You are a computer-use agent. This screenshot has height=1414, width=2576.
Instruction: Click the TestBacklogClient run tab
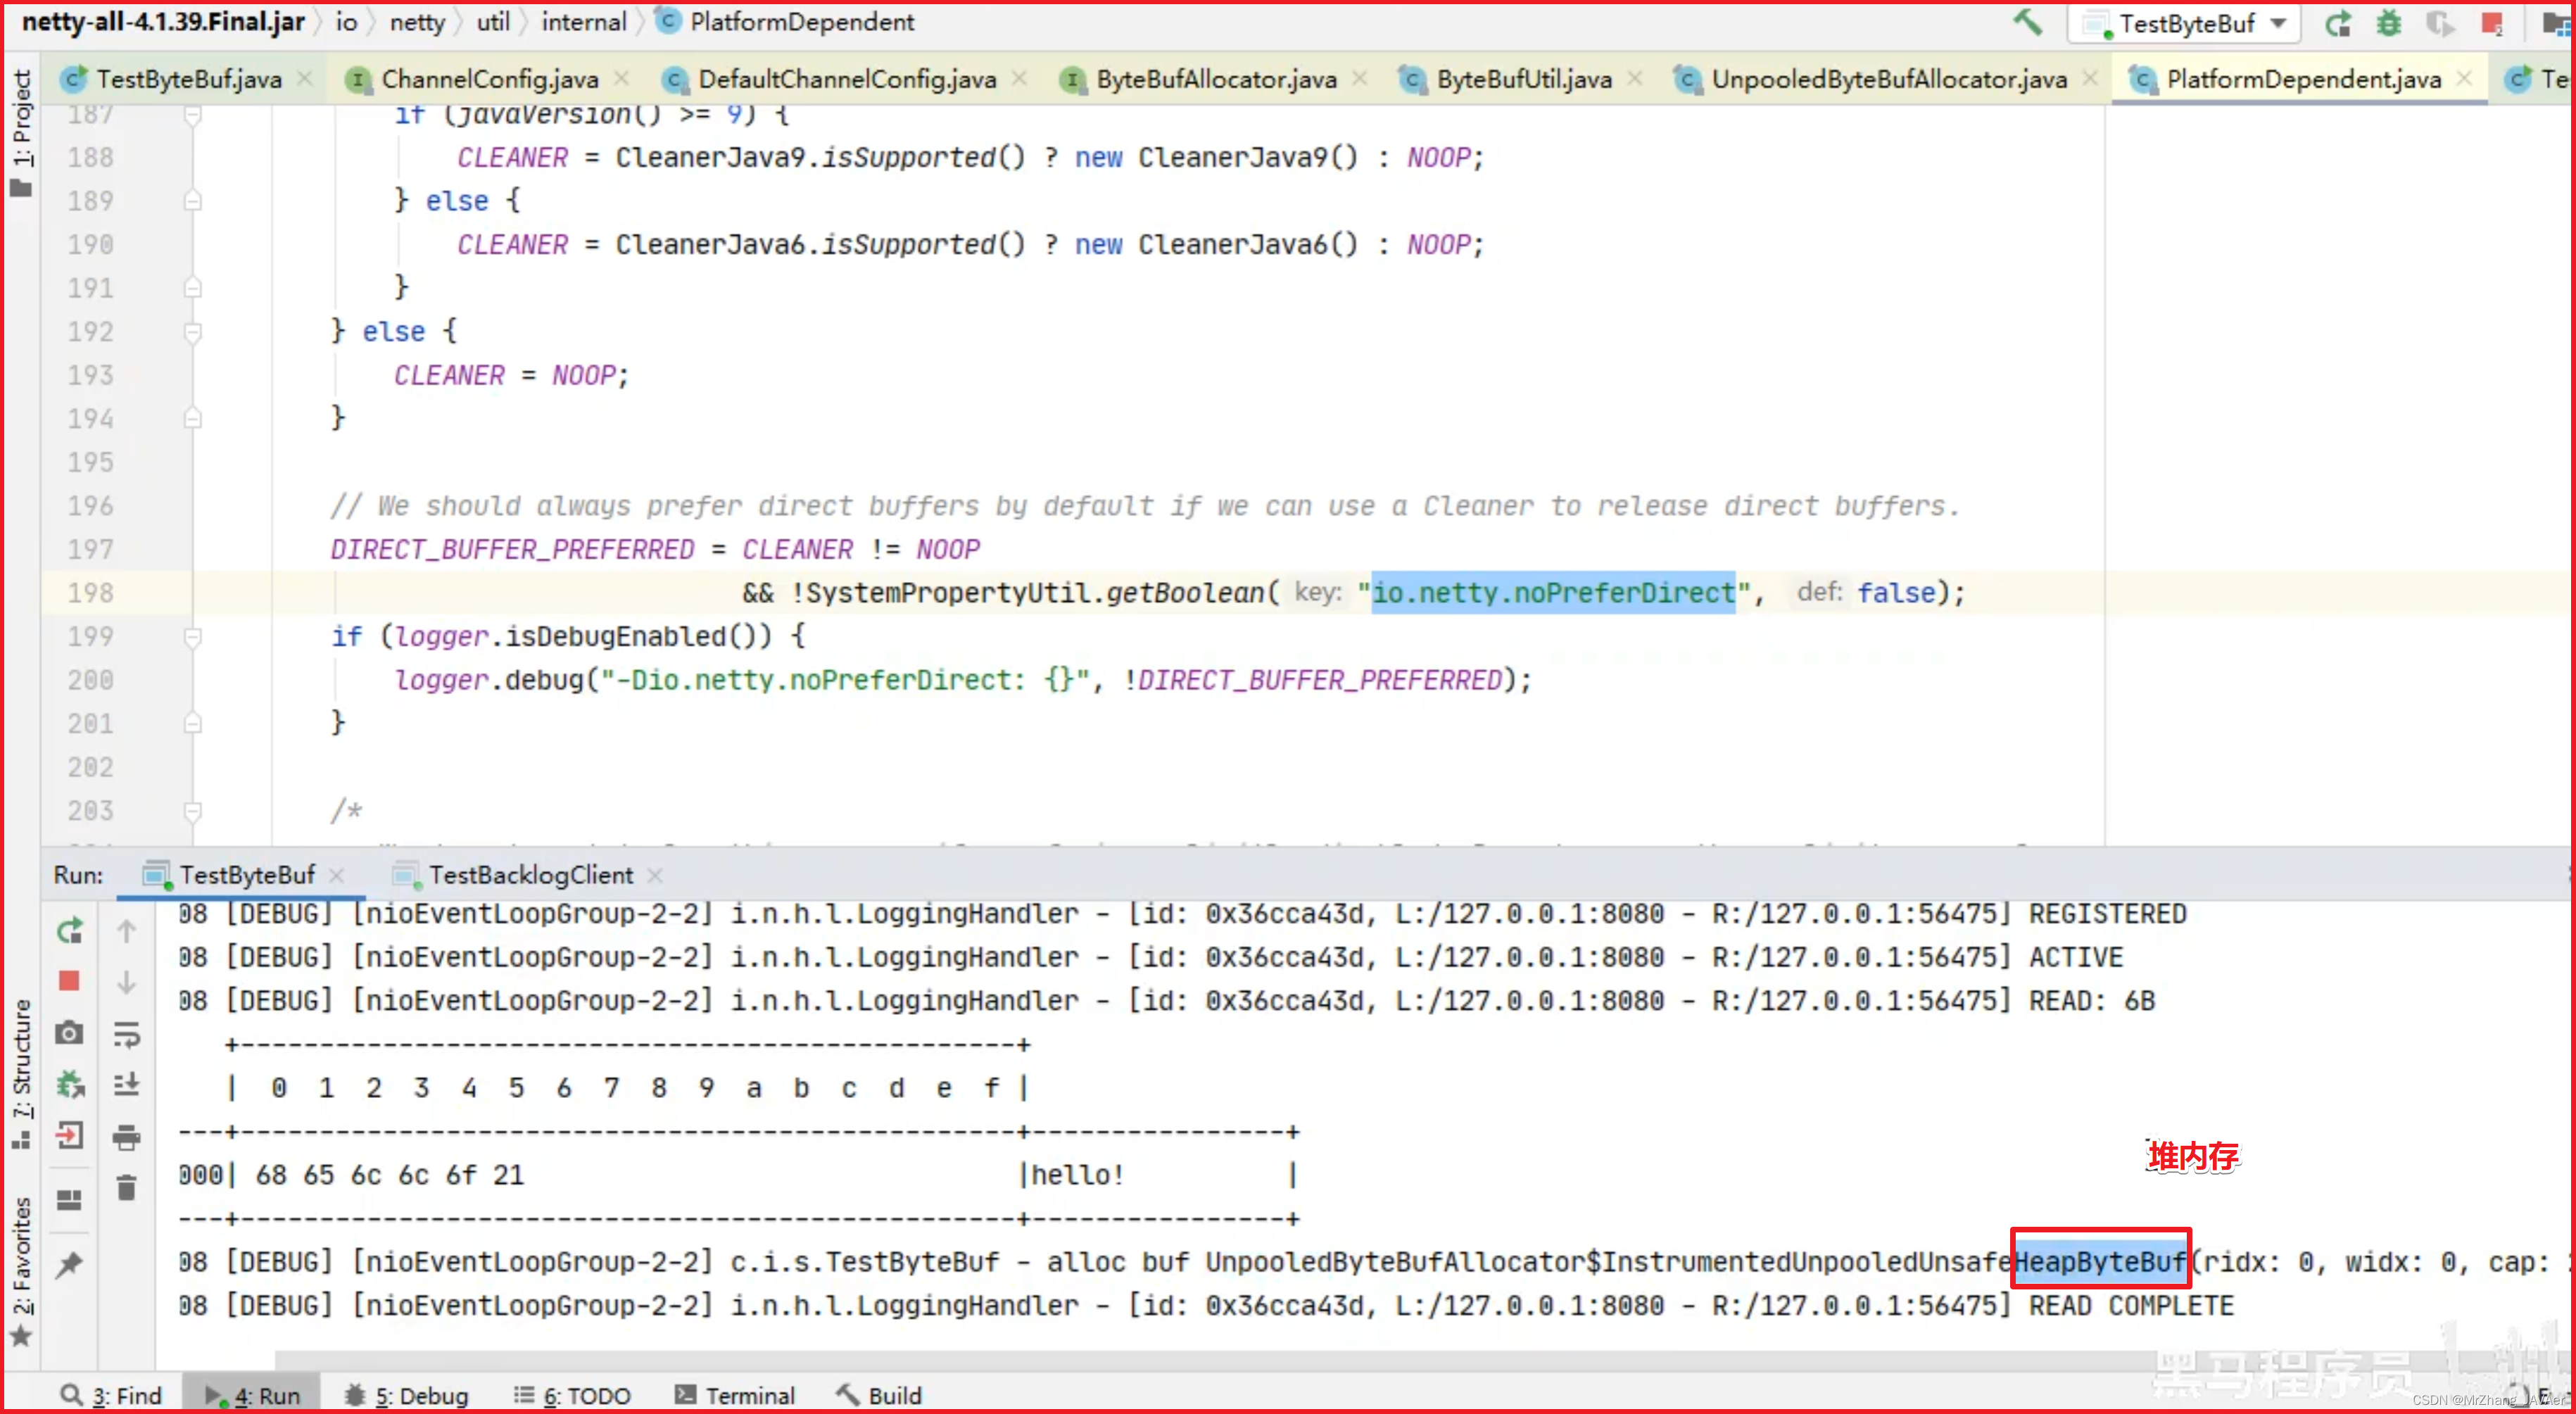tap(531, 874)
